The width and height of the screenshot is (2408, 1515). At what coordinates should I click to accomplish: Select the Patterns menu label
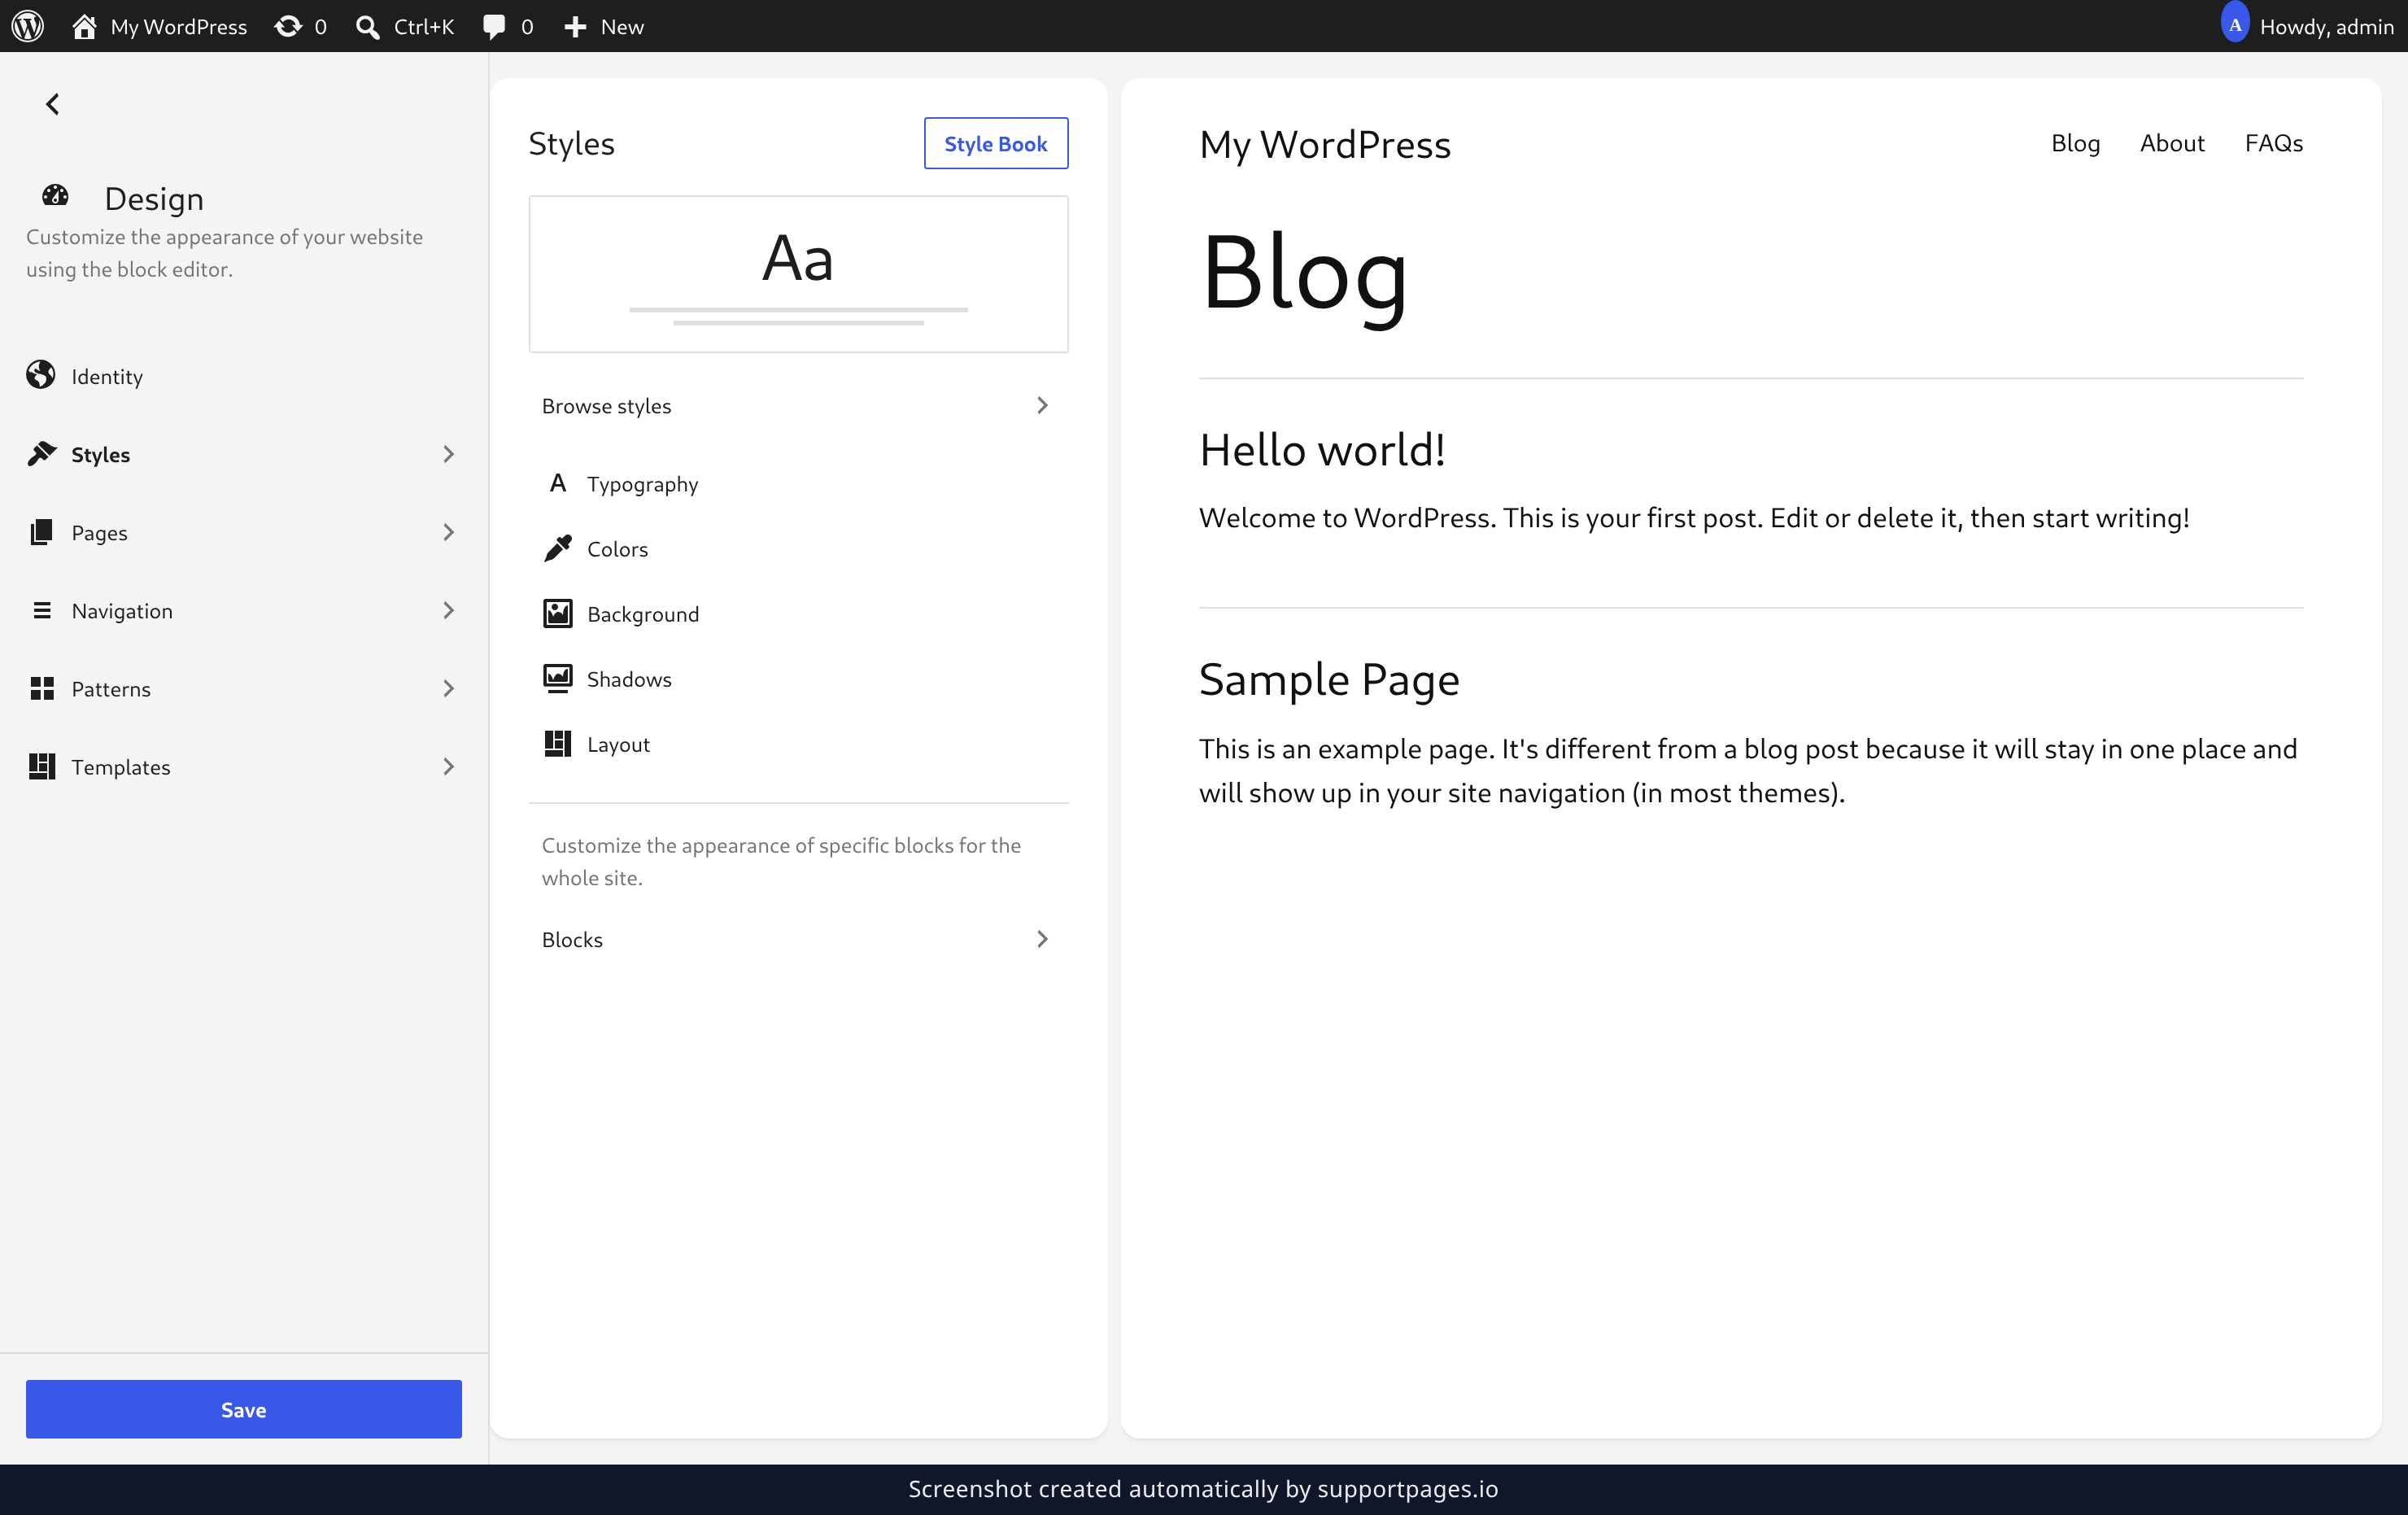[x=111, y=689]
